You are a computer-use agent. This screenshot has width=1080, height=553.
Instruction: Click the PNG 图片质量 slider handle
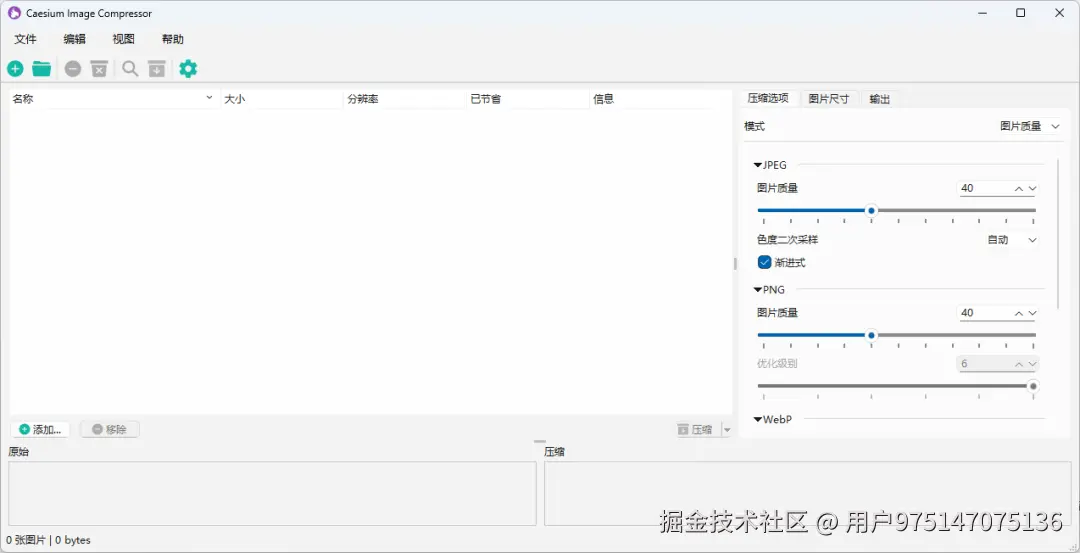pyautogui.click(x=871, y=335)
